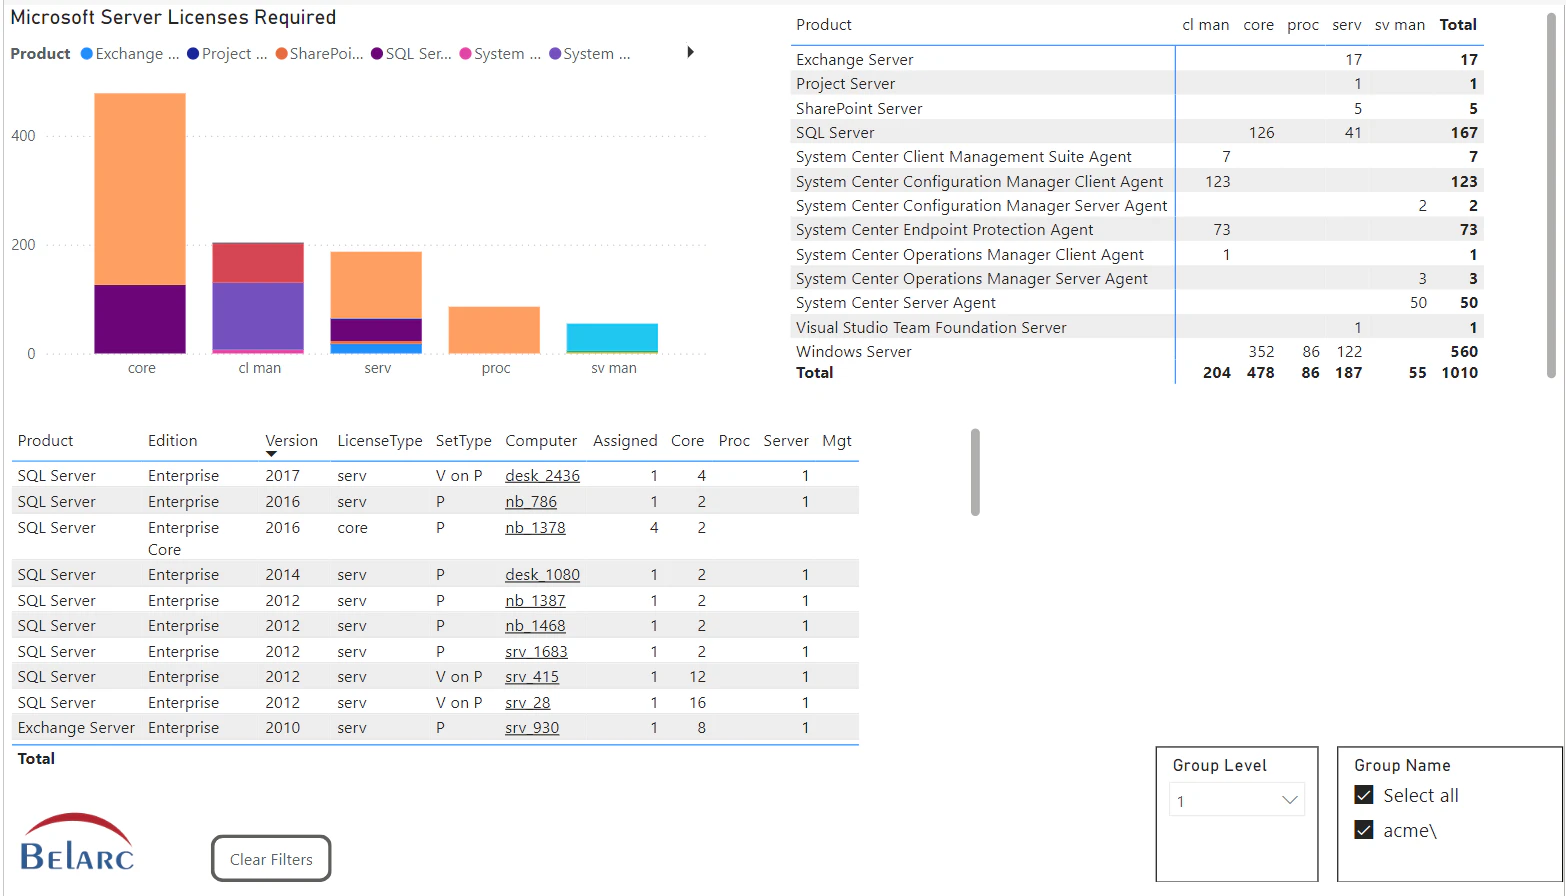Click the Version column sort chevron
The width and height of the screenshot is (1566, 896).
270,453
